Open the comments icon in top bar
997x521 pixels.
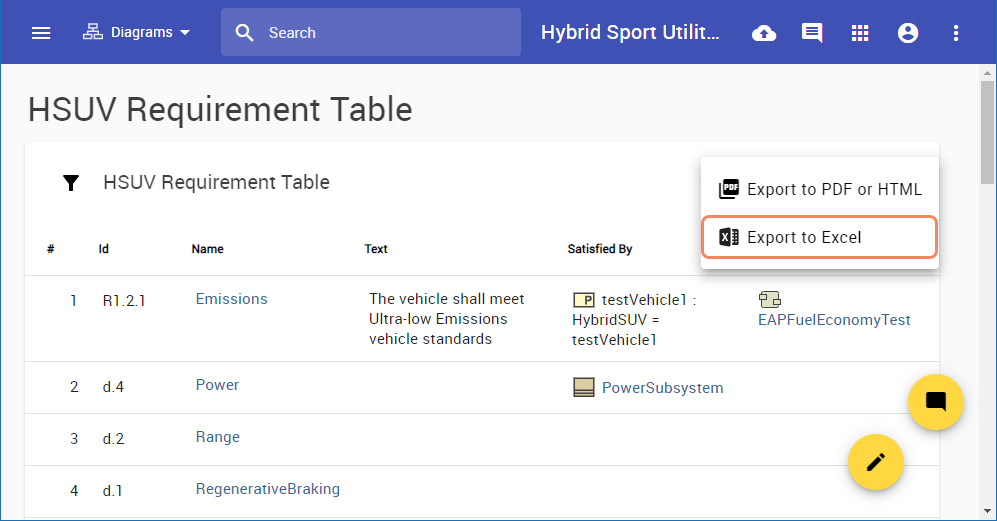(x=812, y=33)
